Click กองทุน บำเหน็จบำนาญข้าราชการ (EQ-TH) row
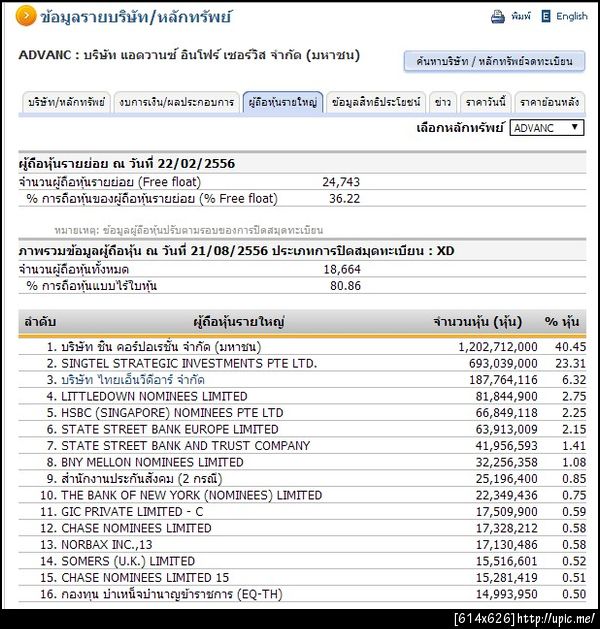600x629 pixels. [302, 594]
